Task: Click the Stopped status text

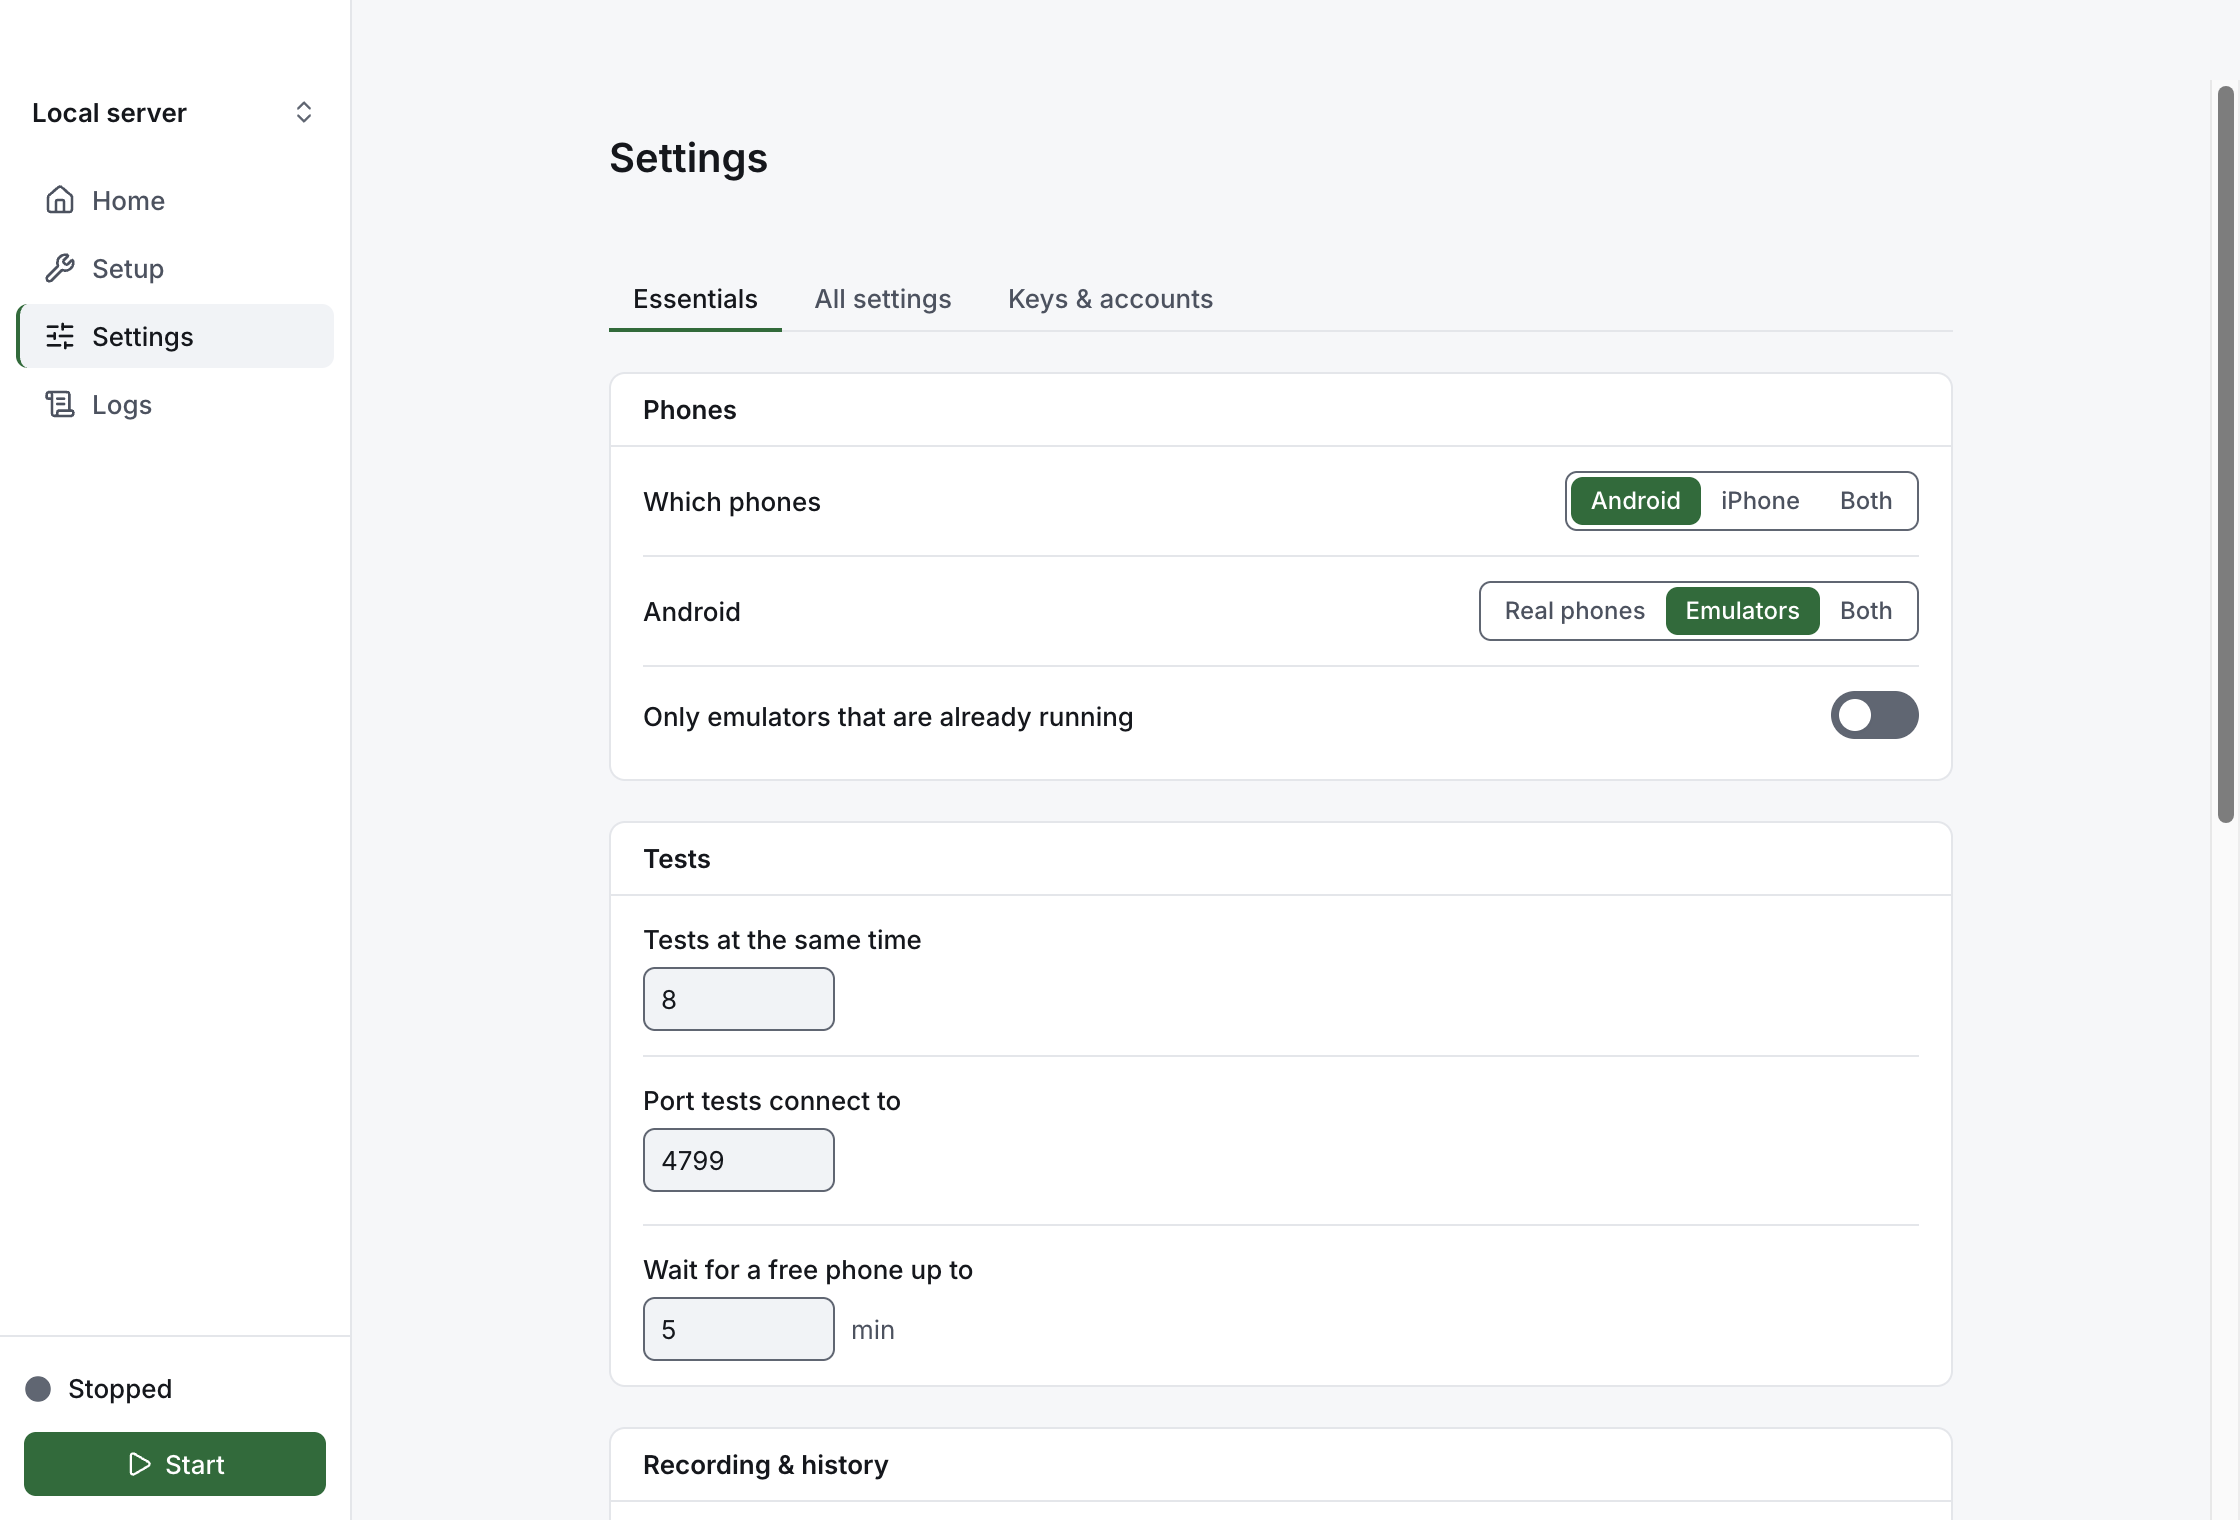Action: (x=120, y=1389)
